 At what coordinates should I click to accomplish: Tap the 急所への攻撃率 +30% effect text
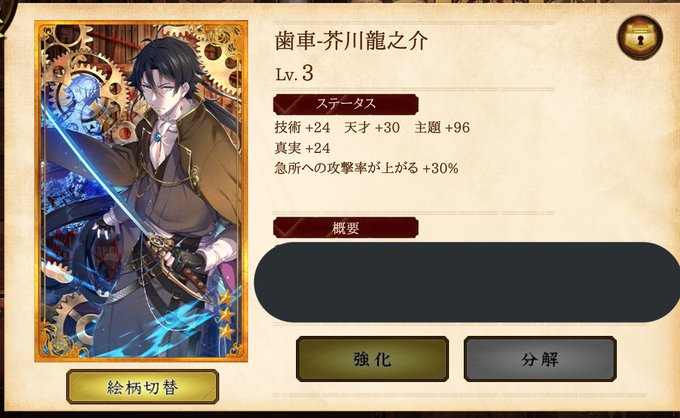pos(366,168)
